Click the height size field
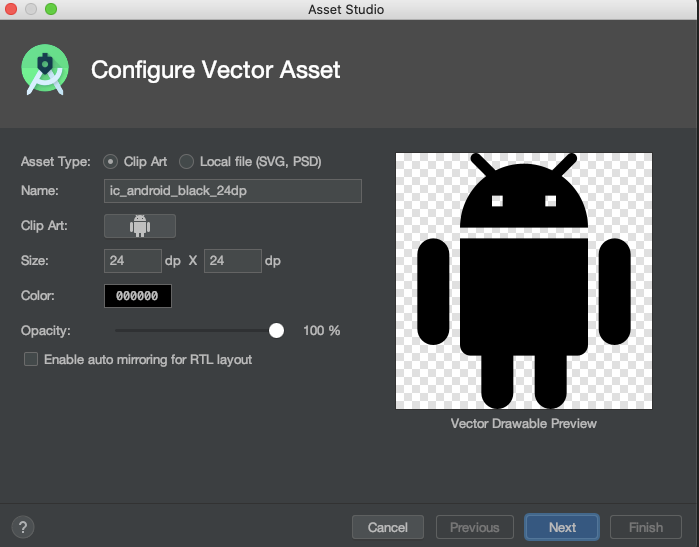Viewport: 699px width, 547px height. 233,261
